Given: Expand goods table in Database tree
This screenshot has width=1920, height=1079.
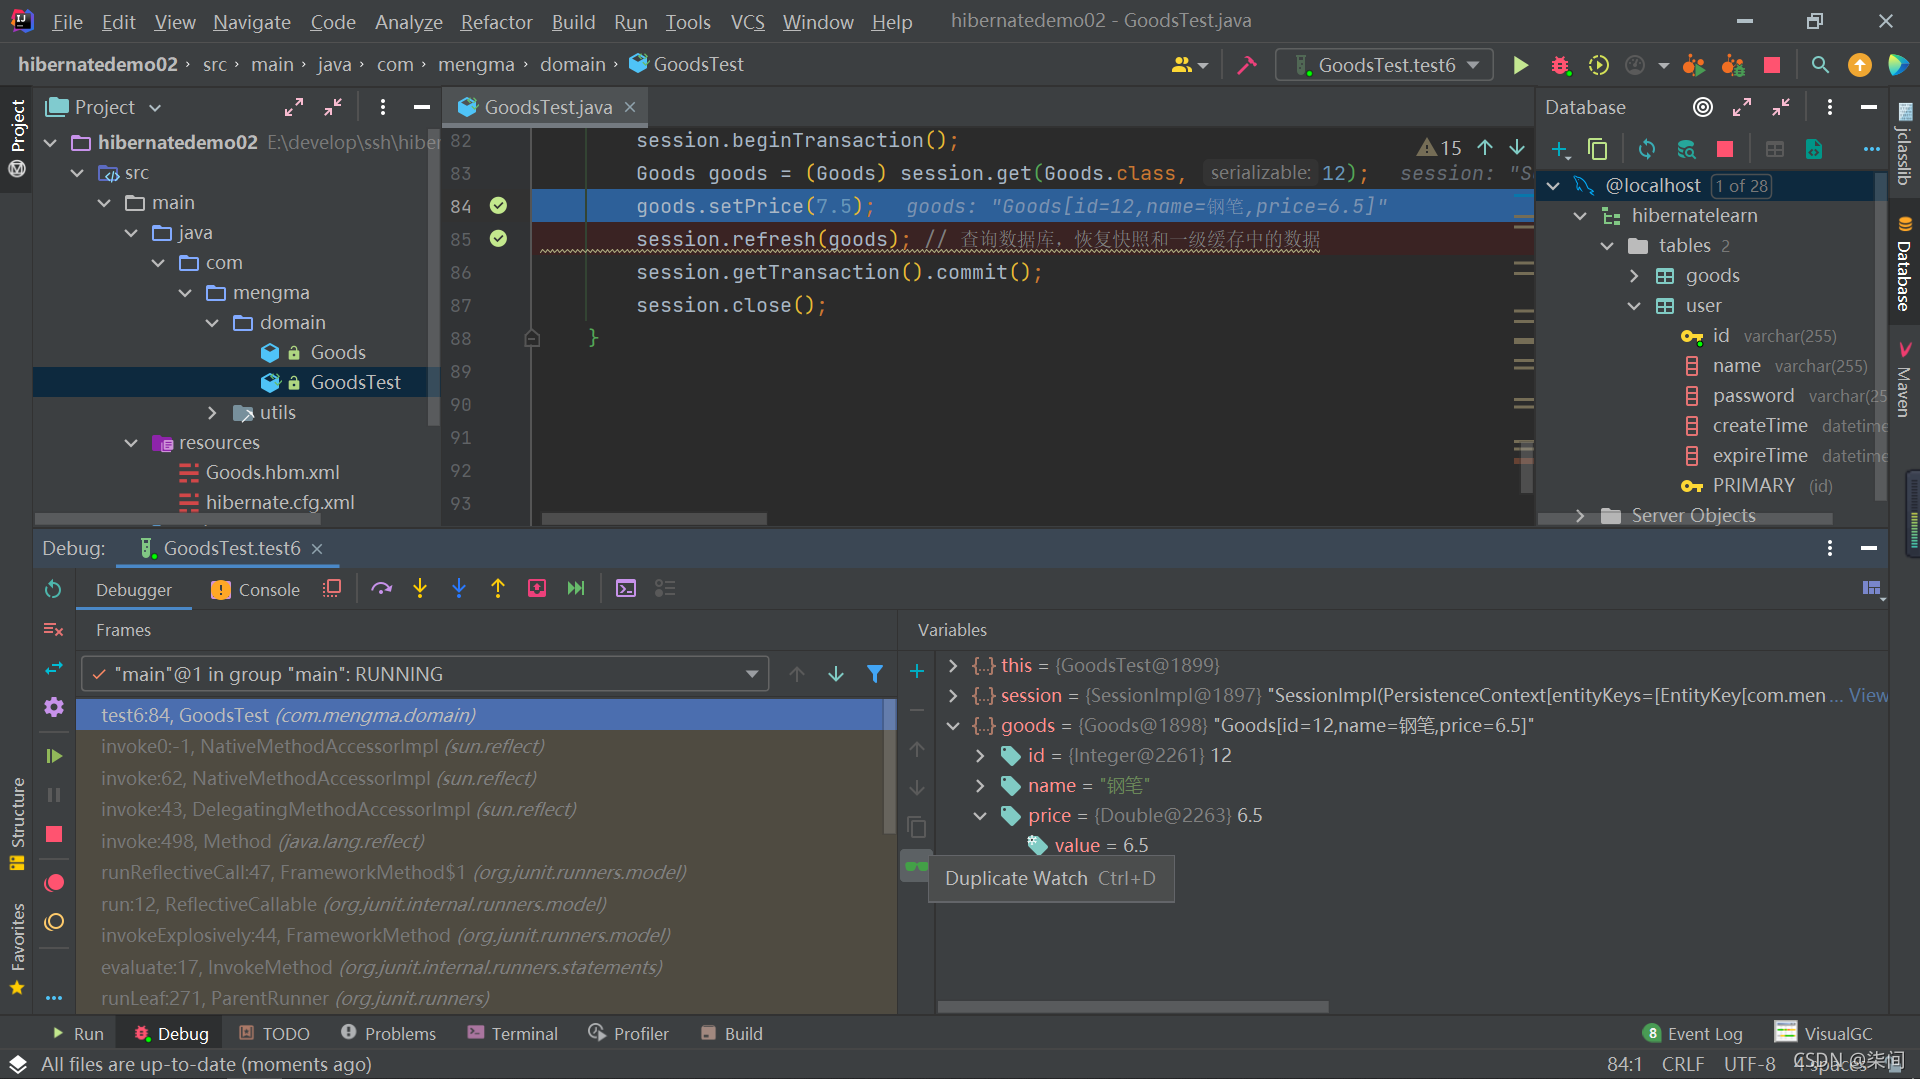Looking at the screenshot, I should (1634, 276).
